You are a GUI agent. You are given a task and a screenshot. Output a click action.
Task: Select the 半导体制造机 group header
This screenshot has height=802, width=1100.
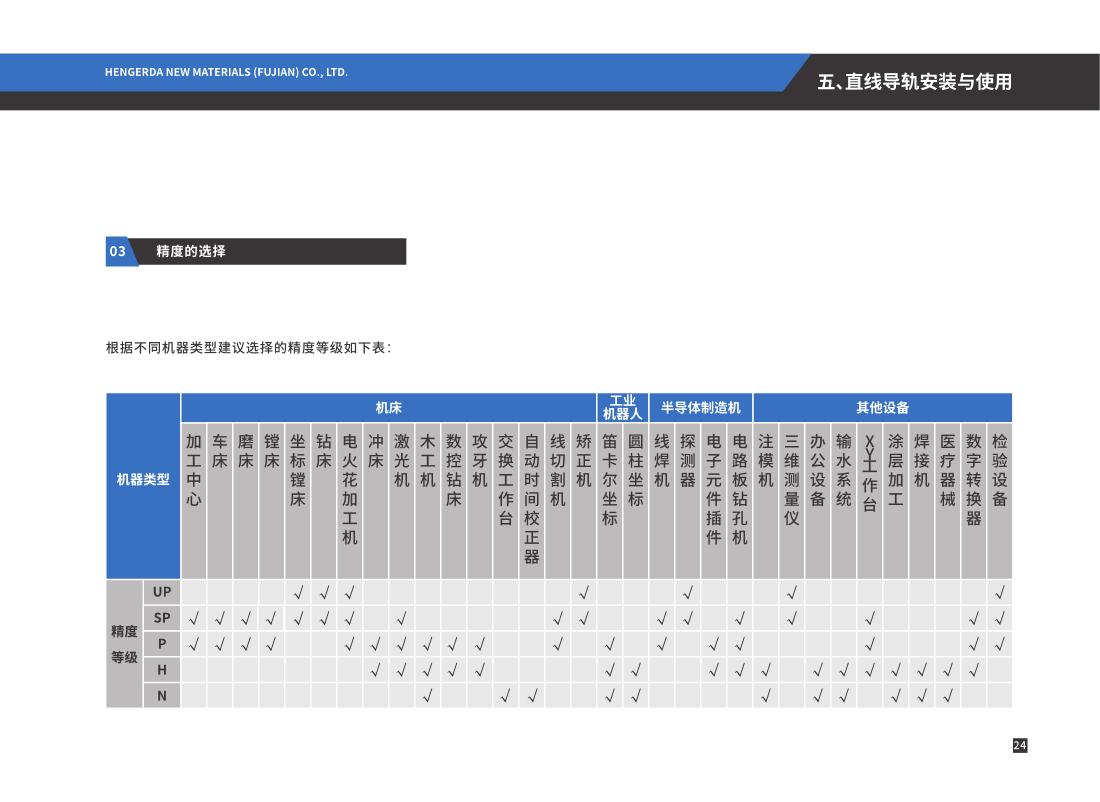(x=700, y=407)
